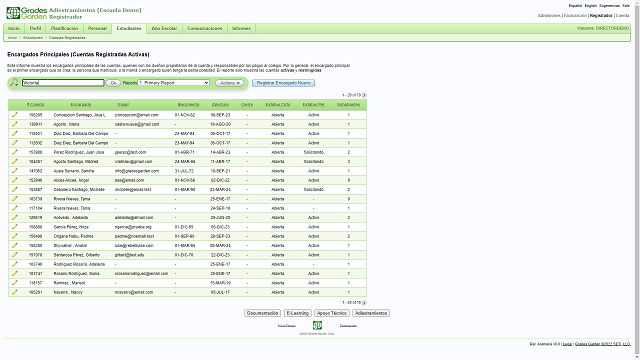Screen dimensions: 640x360
Task: Sort by the Apertura column header
Action: [x=220, y=104]
